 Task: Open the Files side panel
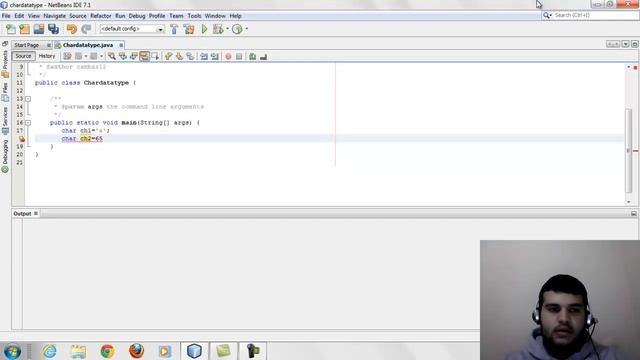click(x=5, y=93)
